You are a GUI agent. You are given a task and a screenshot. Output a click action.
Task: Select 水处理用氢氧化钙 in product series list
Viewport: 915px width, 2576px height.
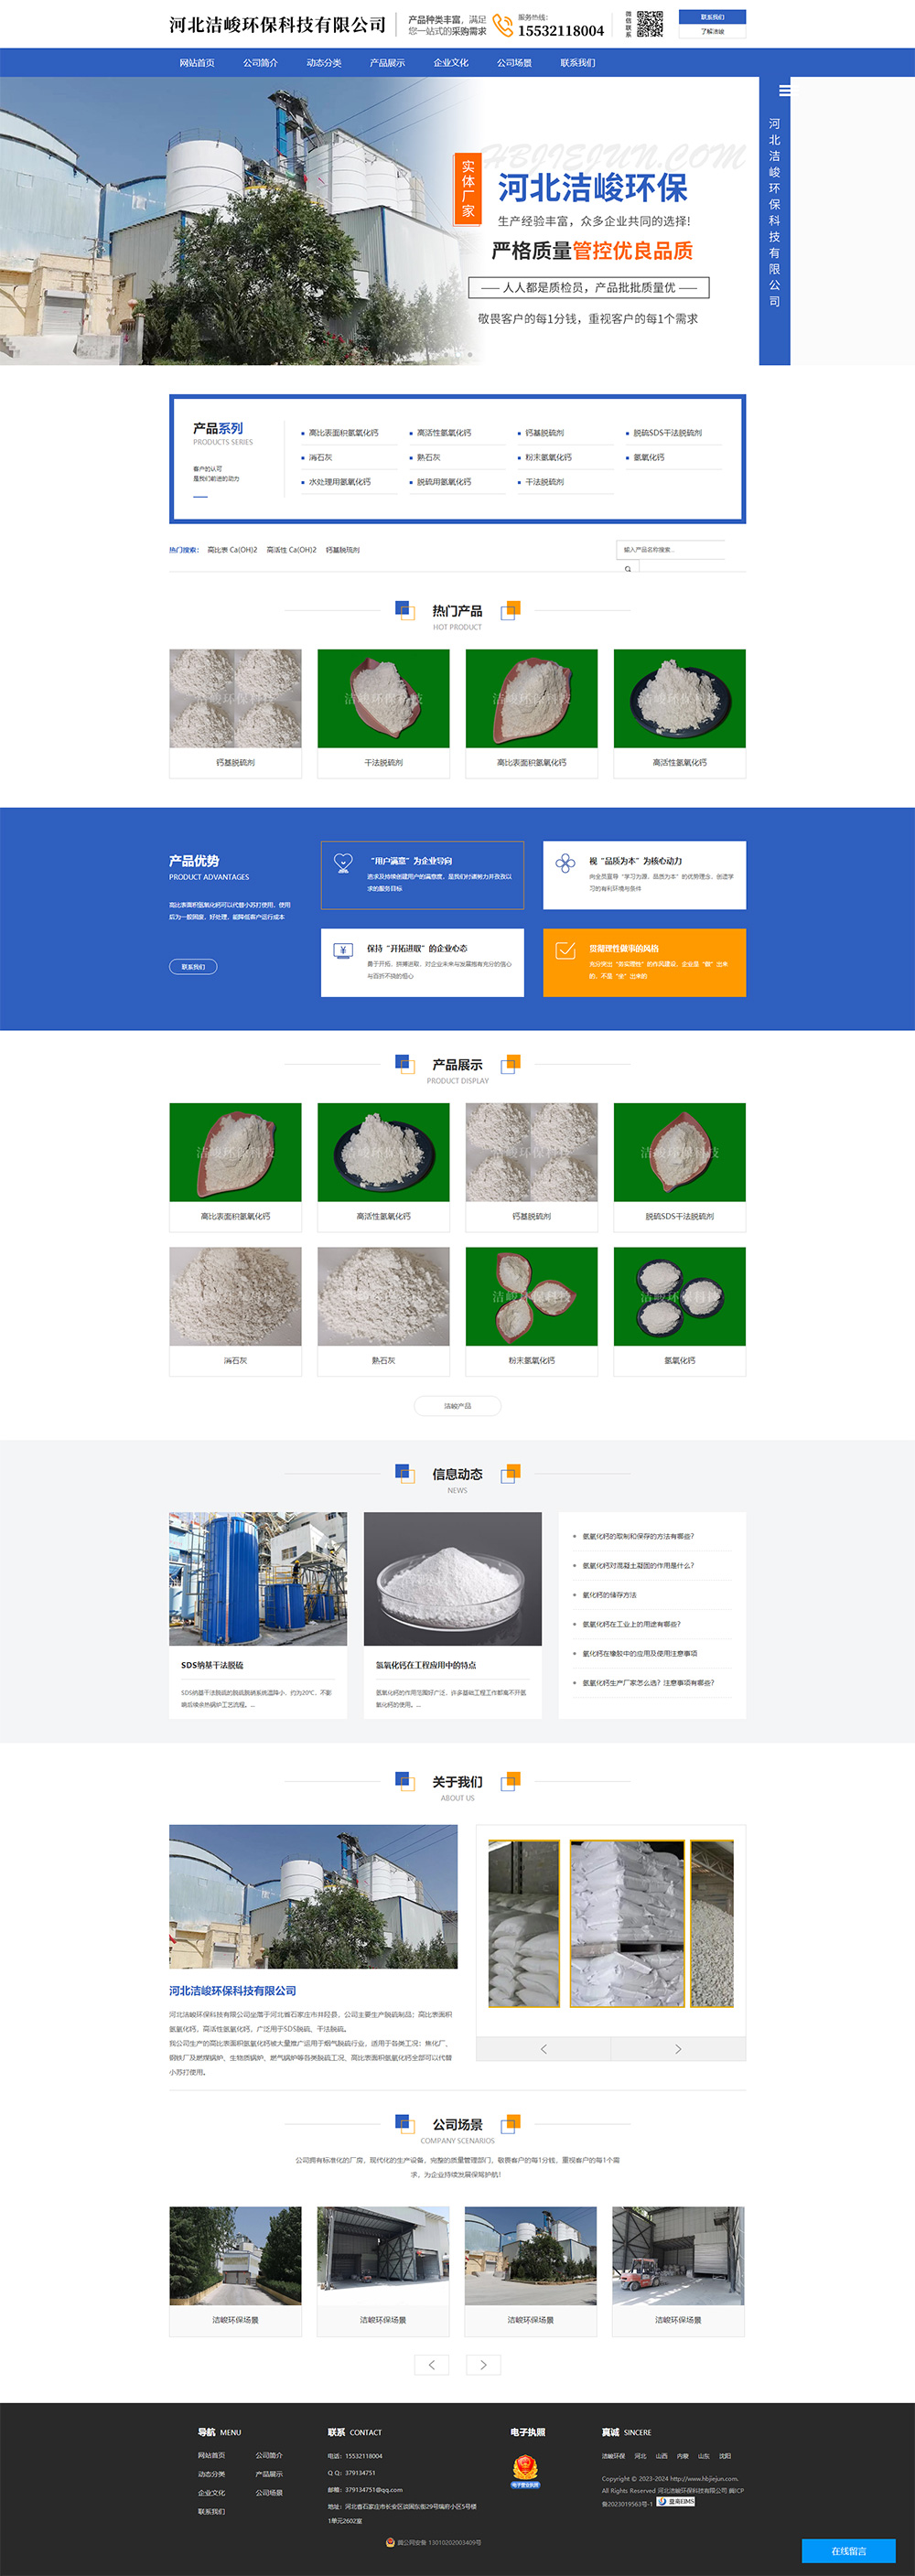pos(339,482)
